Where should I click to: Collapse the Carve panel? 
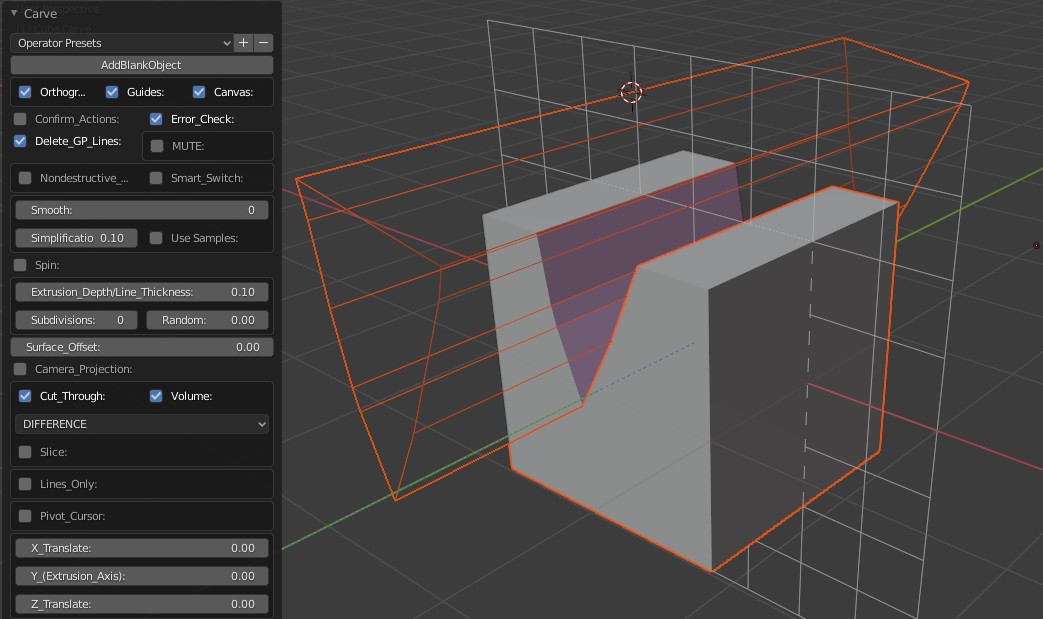coord(15,14)
